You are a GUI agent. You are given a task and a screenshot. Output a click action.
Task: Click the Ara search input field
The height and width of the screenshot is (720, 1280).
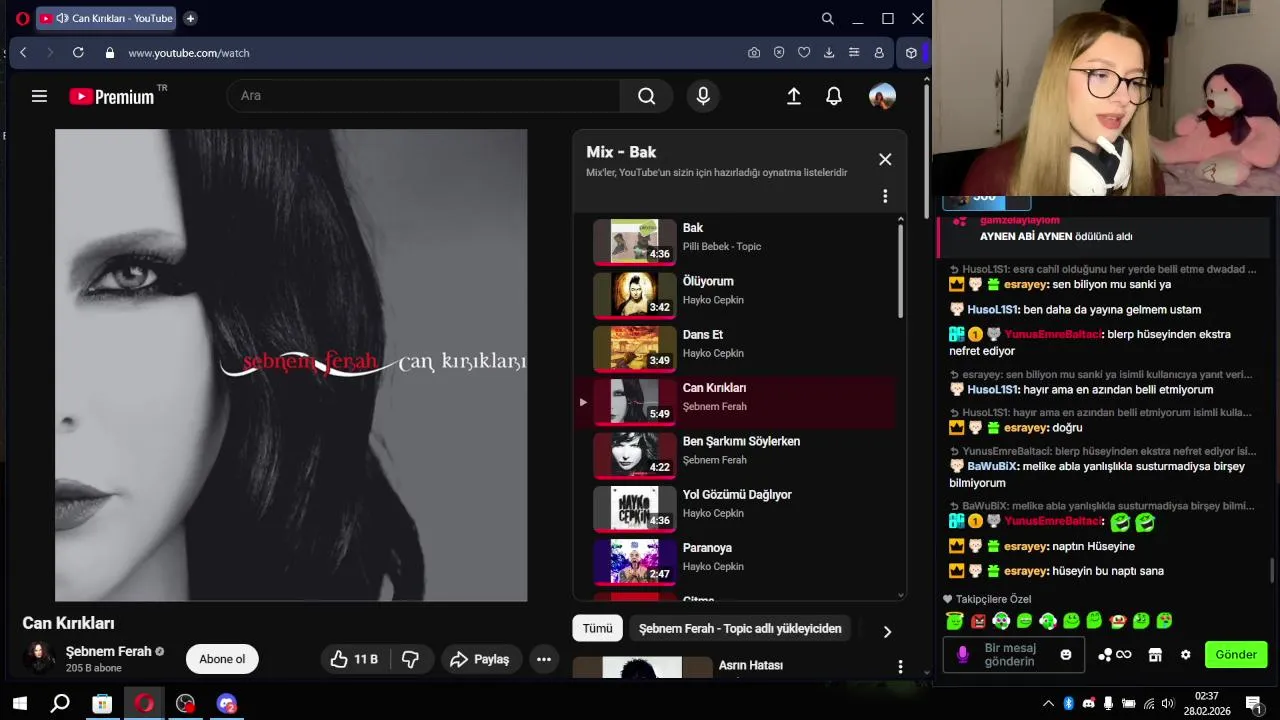click(x=424, y=96)
